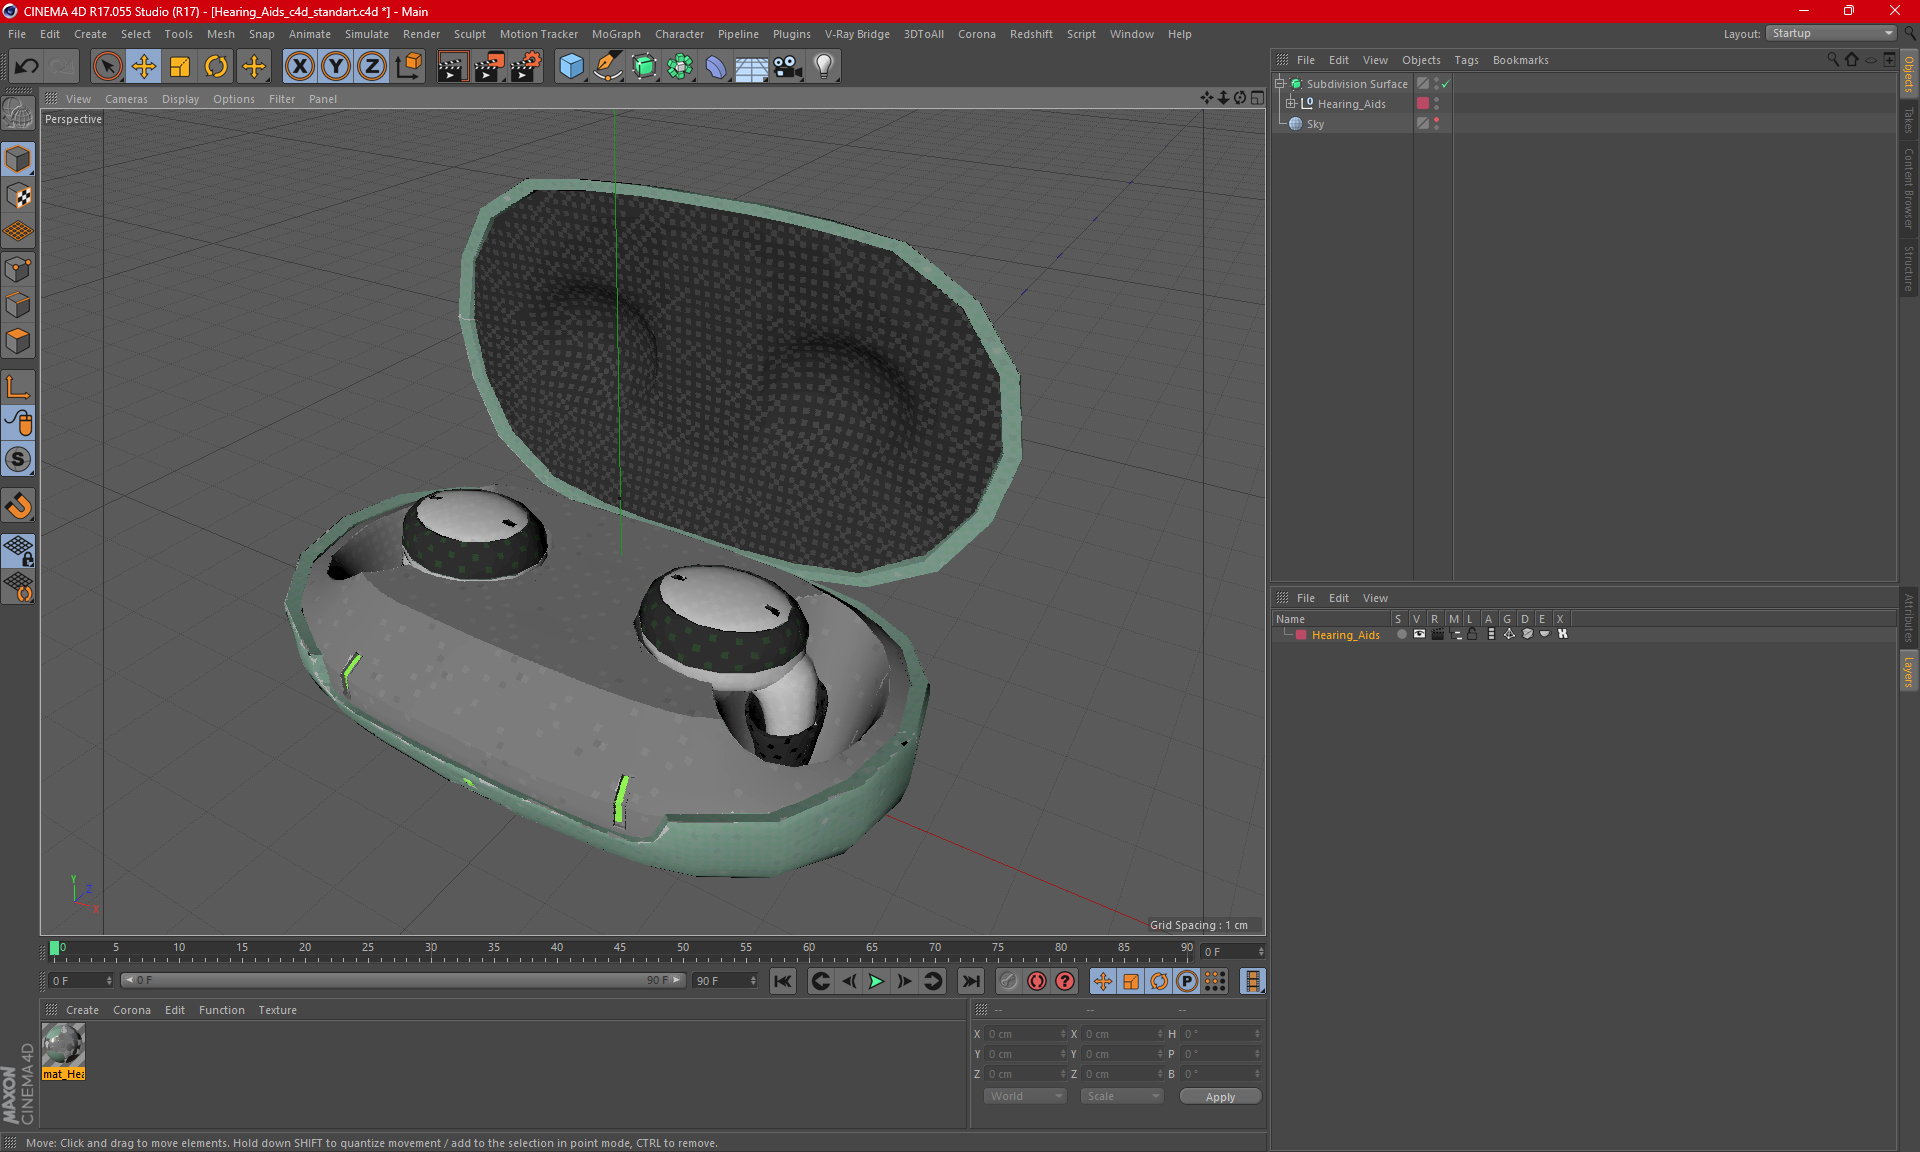Screen dimensions: 1920x1152
Task: Click the Undo arrow icon
Action: click(27, 67)
